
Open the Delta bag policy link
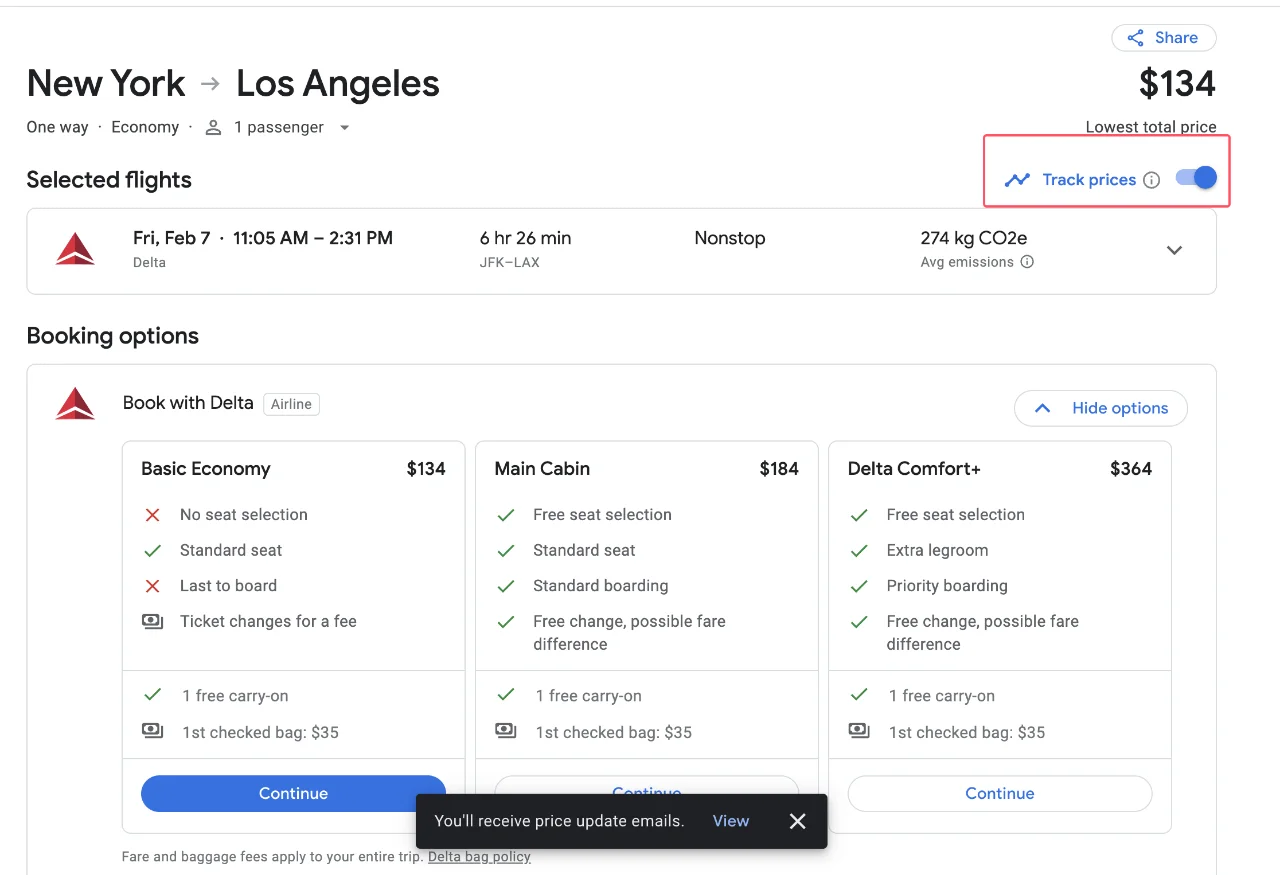click(x=479, y=856)
